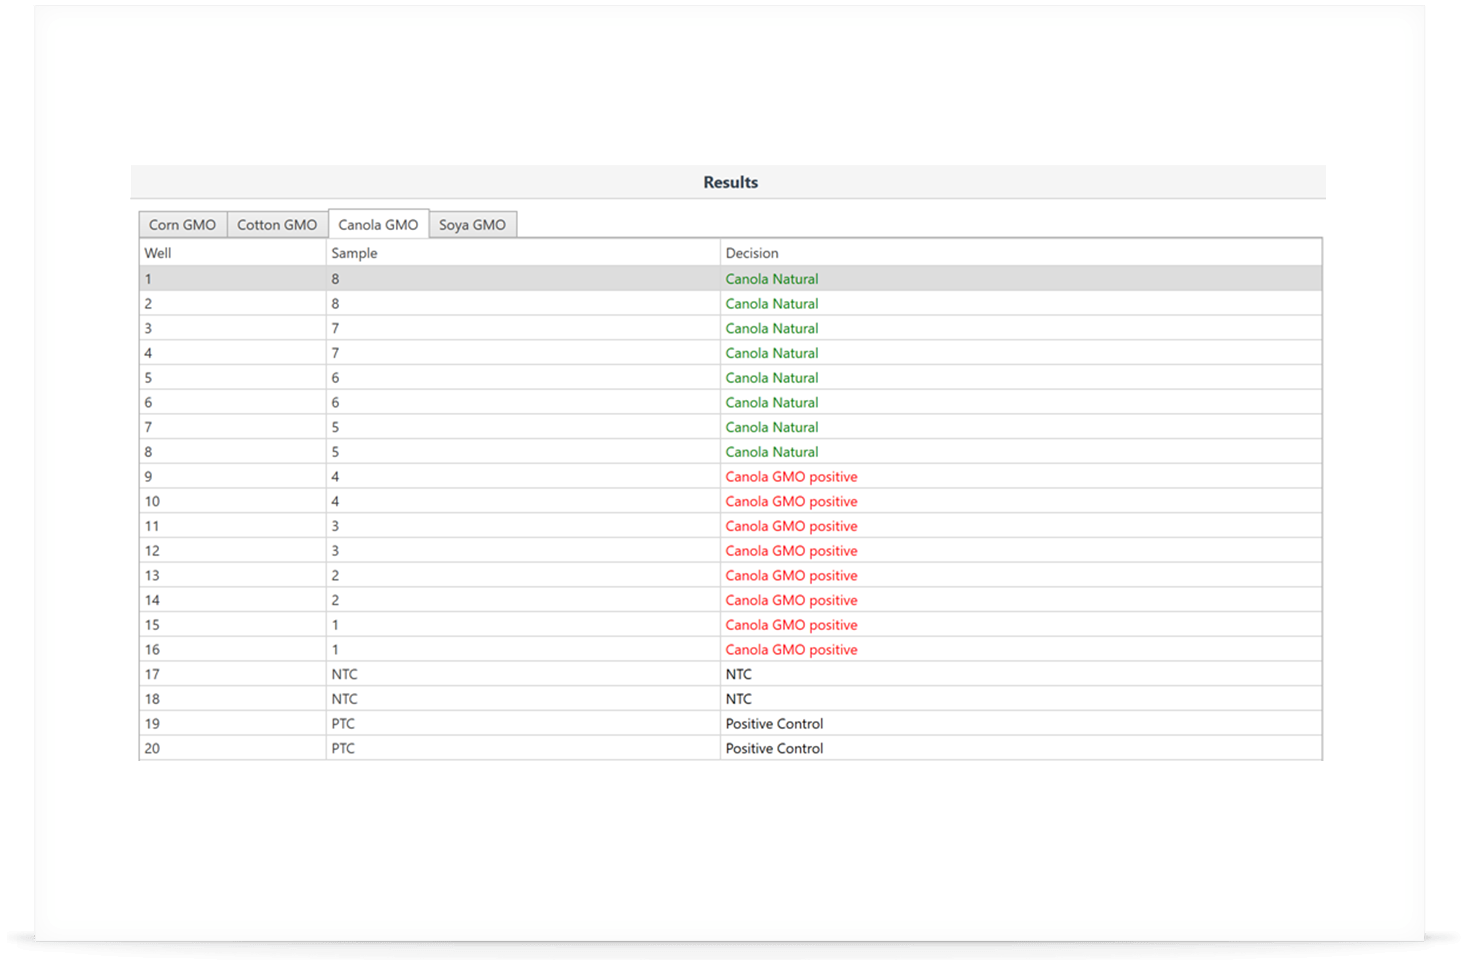Select the Canola Natural decision in well 3
This screenshot has height=960, width=1465.
coord(771,328)
